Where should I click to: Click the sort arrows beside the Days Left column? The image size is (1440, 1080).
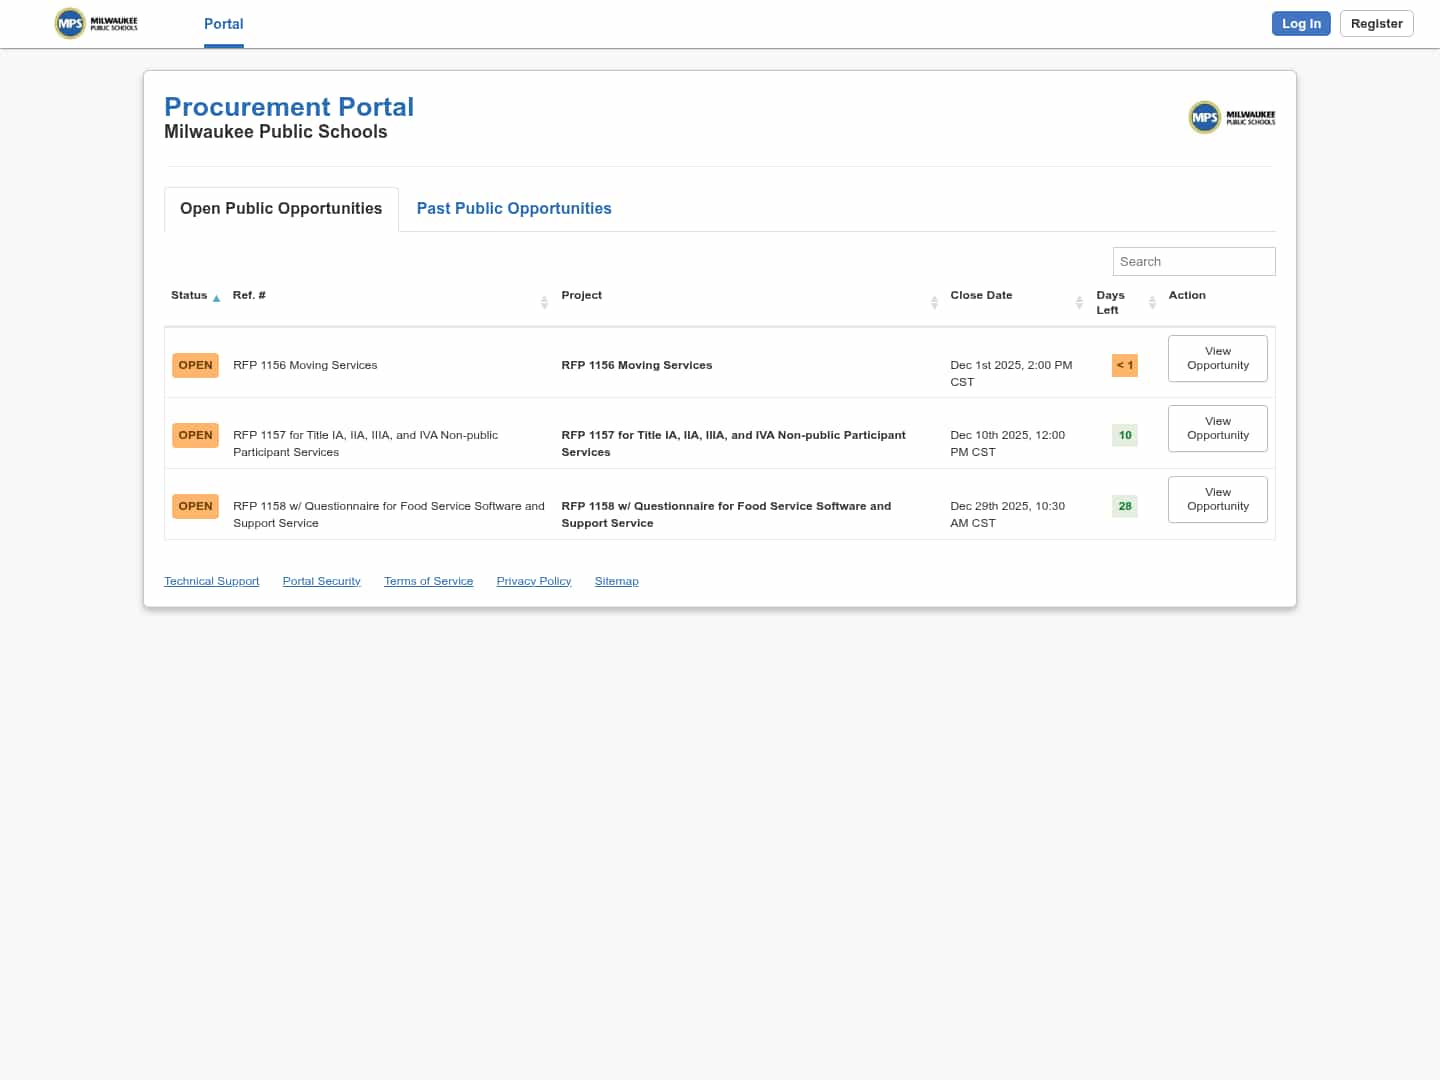pyautogui.click(x=1152, y=302)
